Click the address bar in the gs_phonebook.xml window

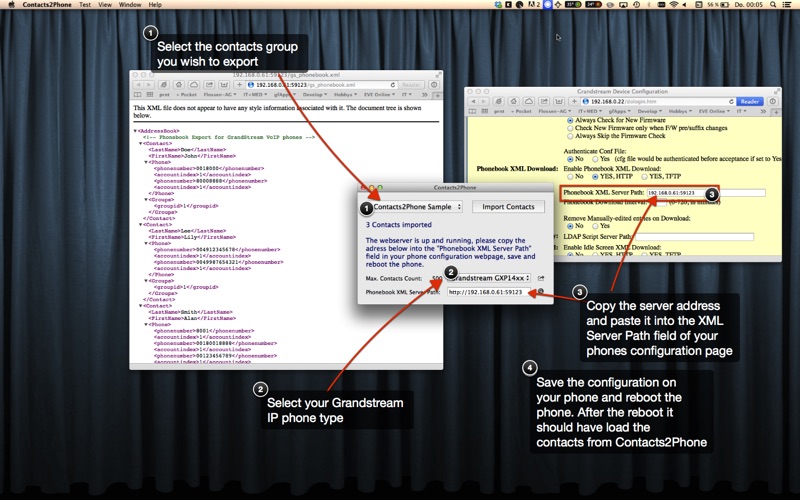(x=321, y=85)
